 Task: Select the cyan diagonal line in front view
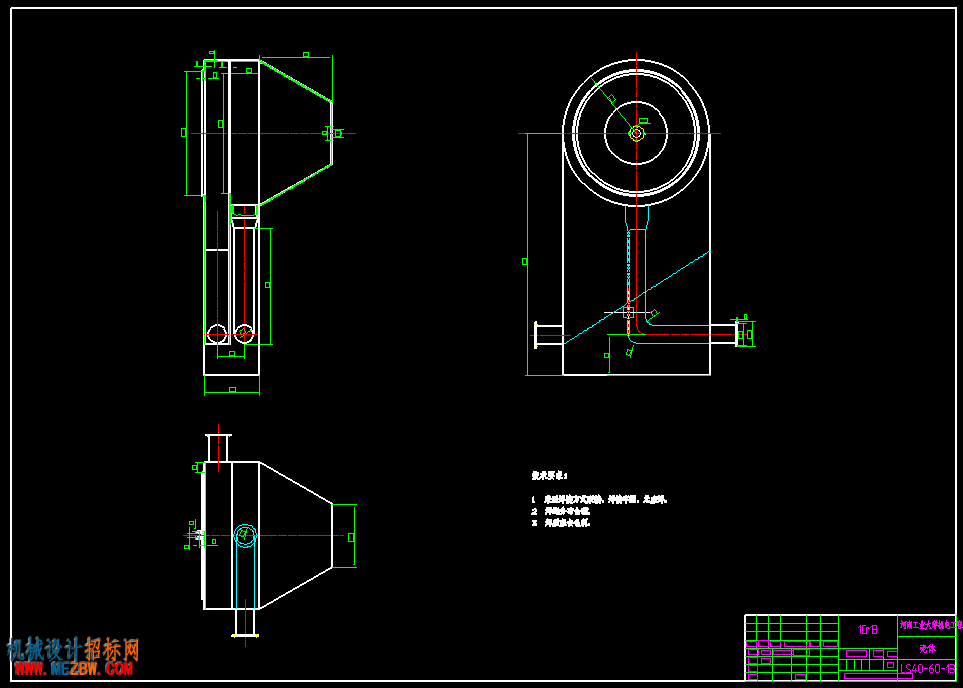(x=637, y=296)
